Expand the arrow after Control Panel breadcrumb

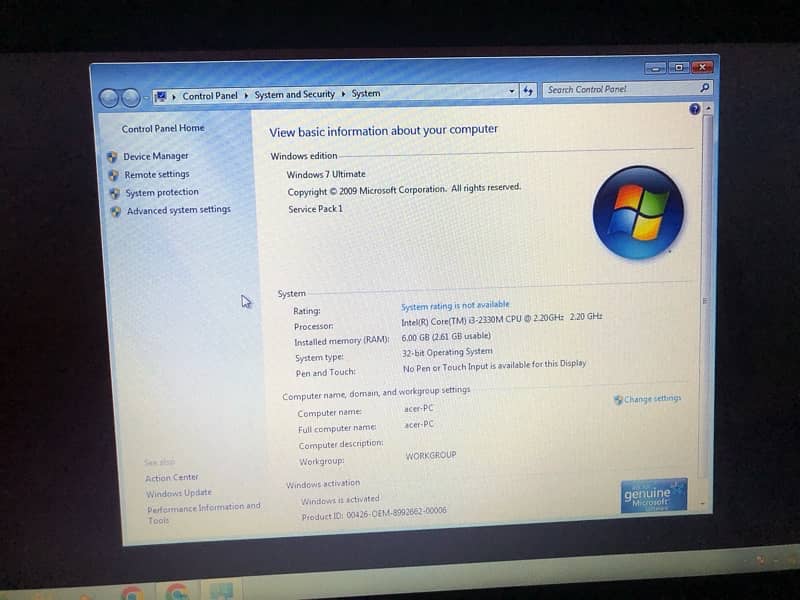click(x=246, y=96)
